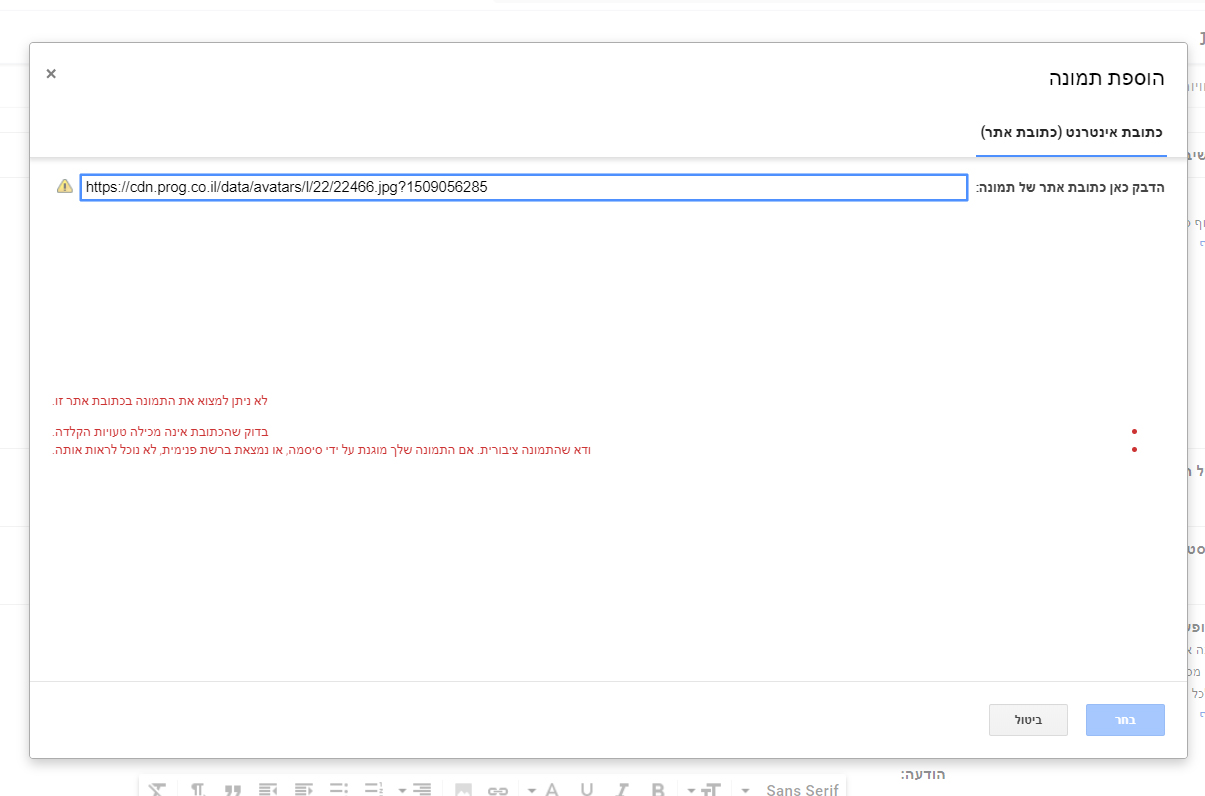Viewport: 1205px width, 796px height.
Task: Click remove formatting icon in compose toolbar
Action: click(157, 790)
